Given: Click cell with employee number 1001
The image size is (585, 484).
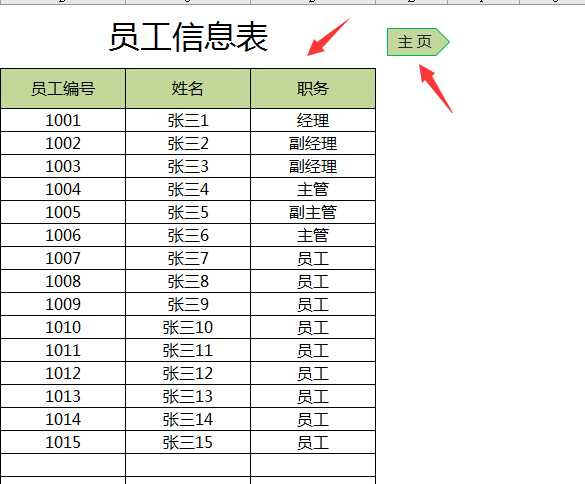Looking at the screenshot, I should pyautogui.click(x=63, y=120).
